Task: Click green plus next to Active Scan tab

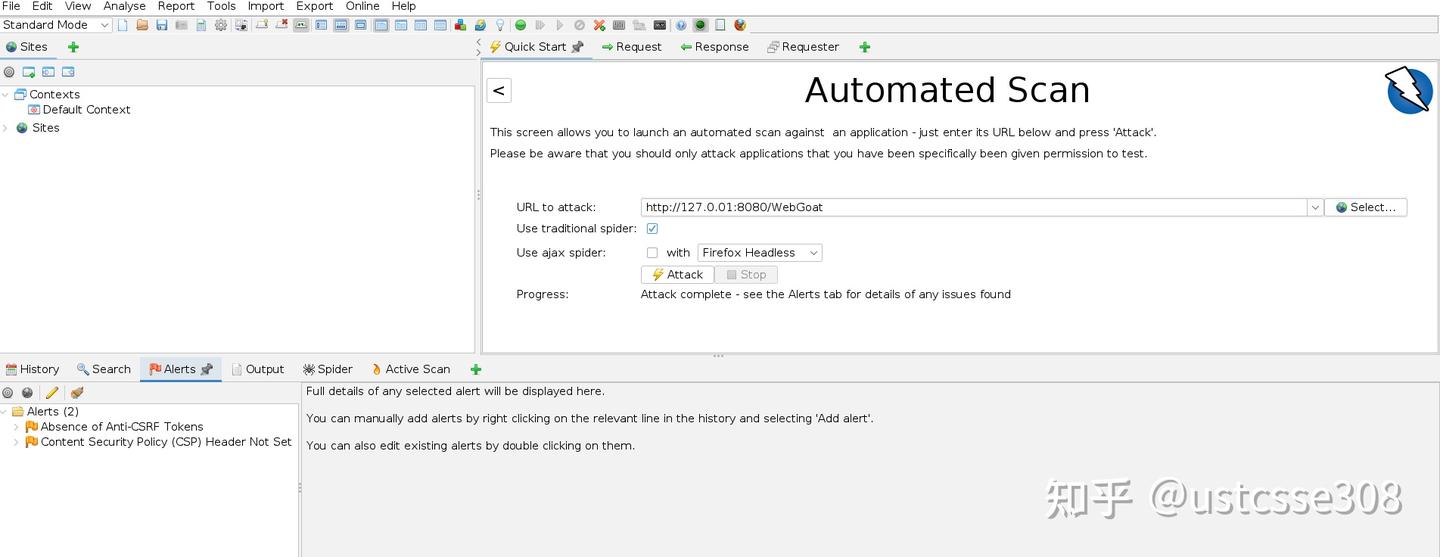Action: [476, 369]
